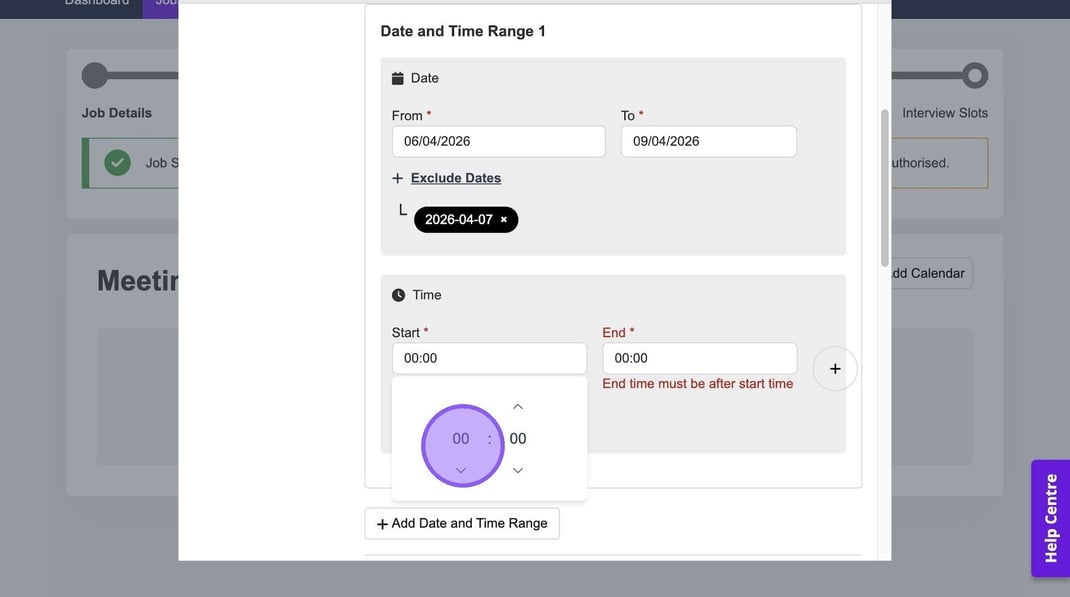The width and height of the screenshot is (1070, 597).
Task: Click the Interview Slots step circle
Action: pyautogui.click(x=974, y=76)
